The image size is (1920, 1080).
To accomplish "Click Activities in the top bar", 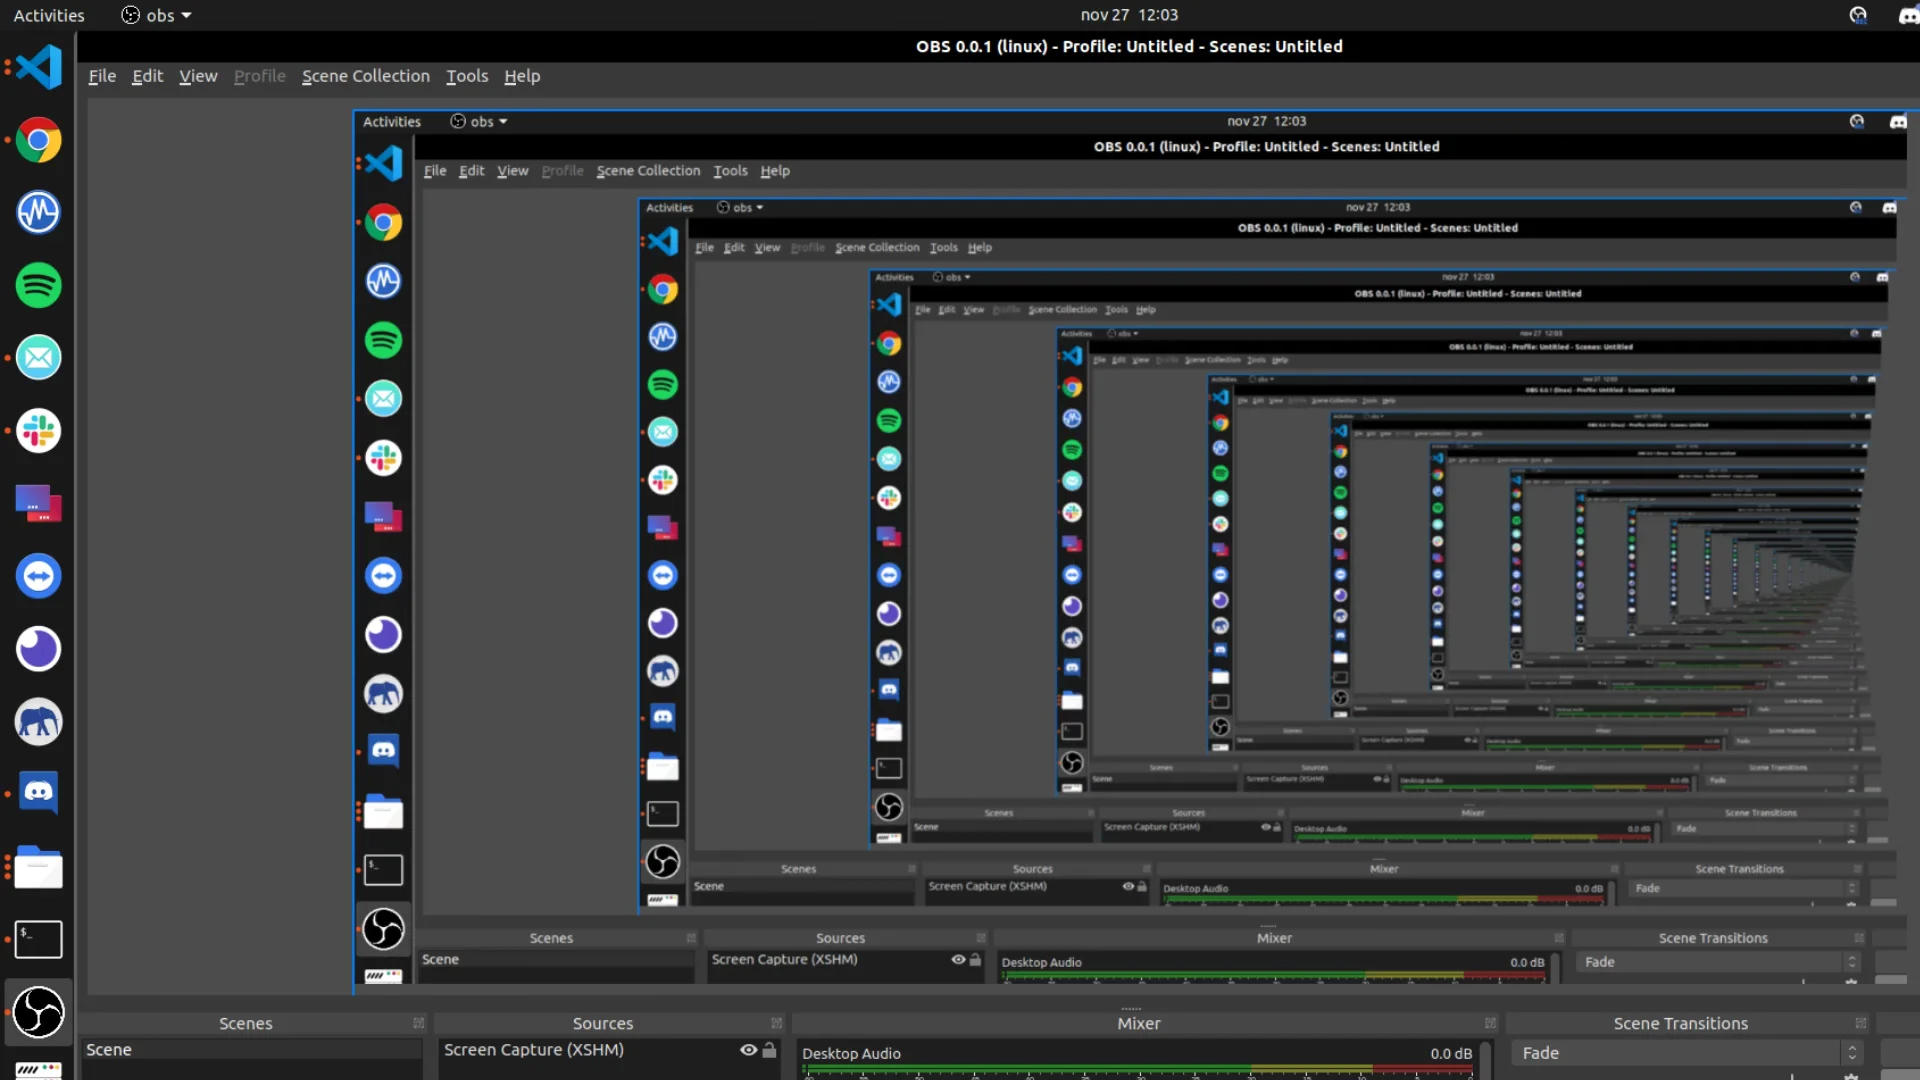I will pyautogui.click(x=49, y=15).
